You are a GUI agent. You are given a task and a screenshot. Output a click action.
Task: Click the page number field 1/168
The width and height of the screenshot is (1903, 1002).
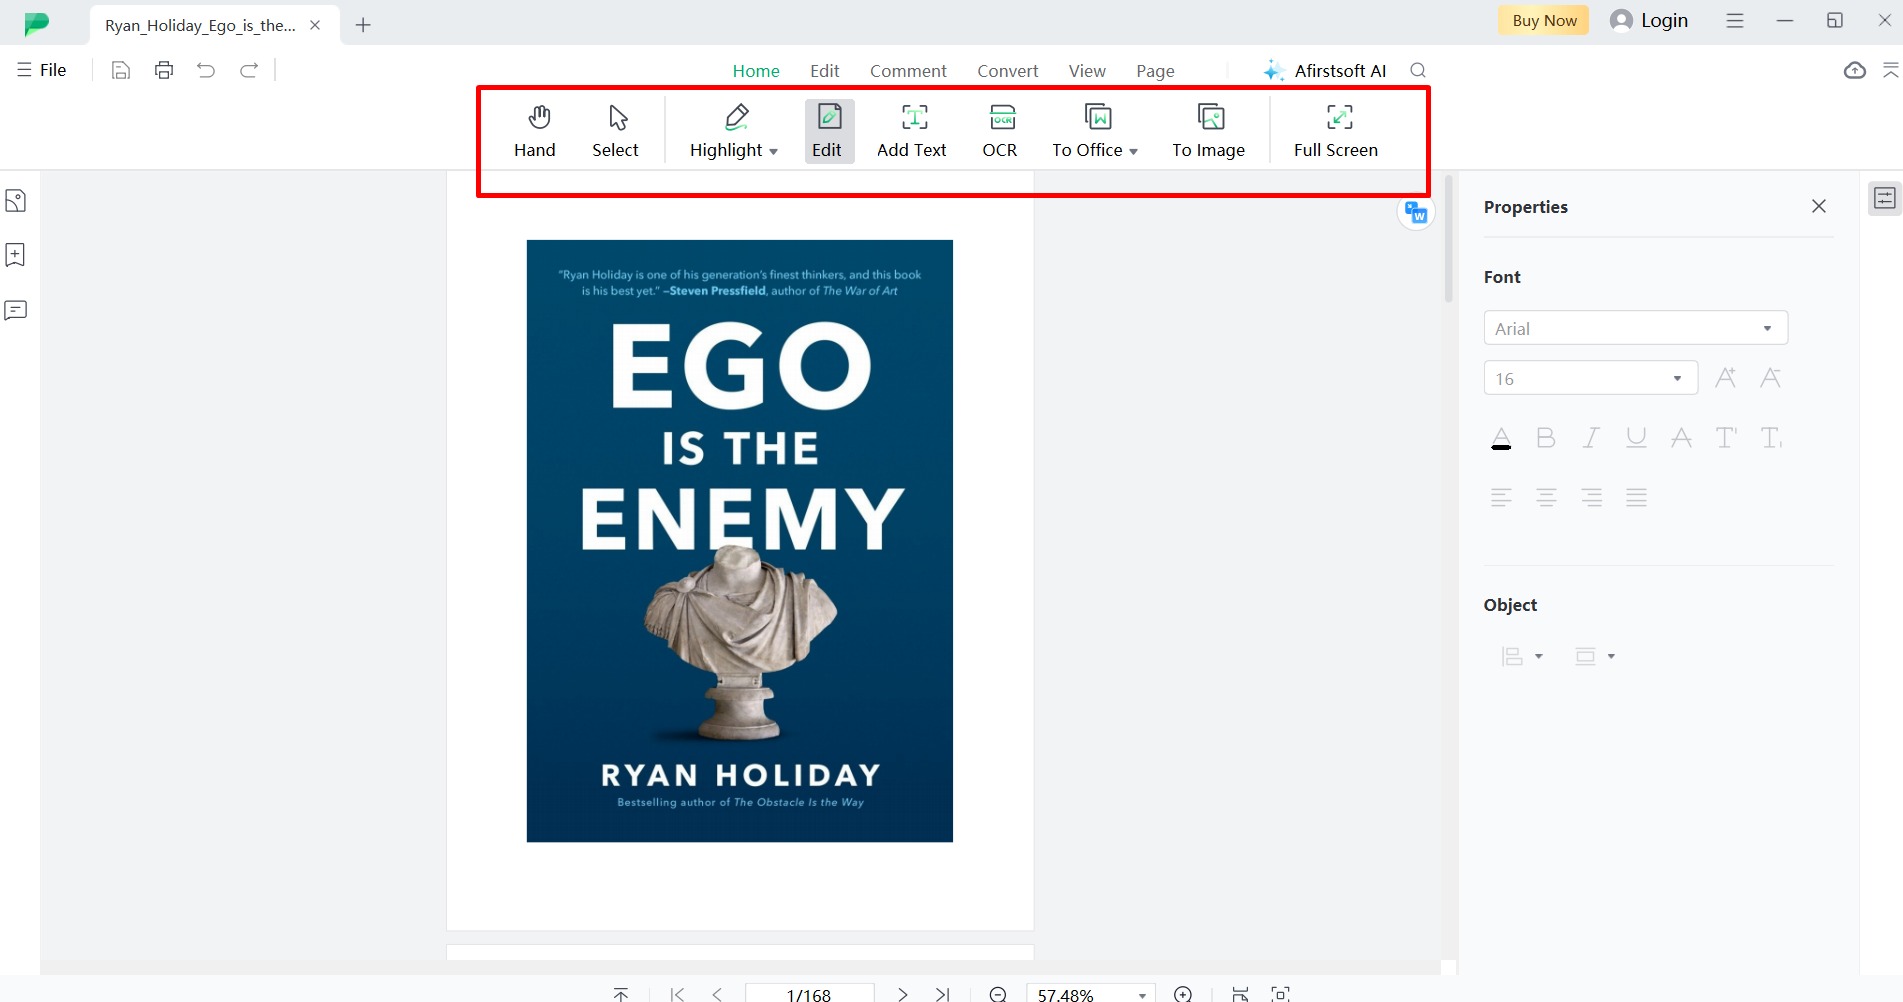coord(809,994)
